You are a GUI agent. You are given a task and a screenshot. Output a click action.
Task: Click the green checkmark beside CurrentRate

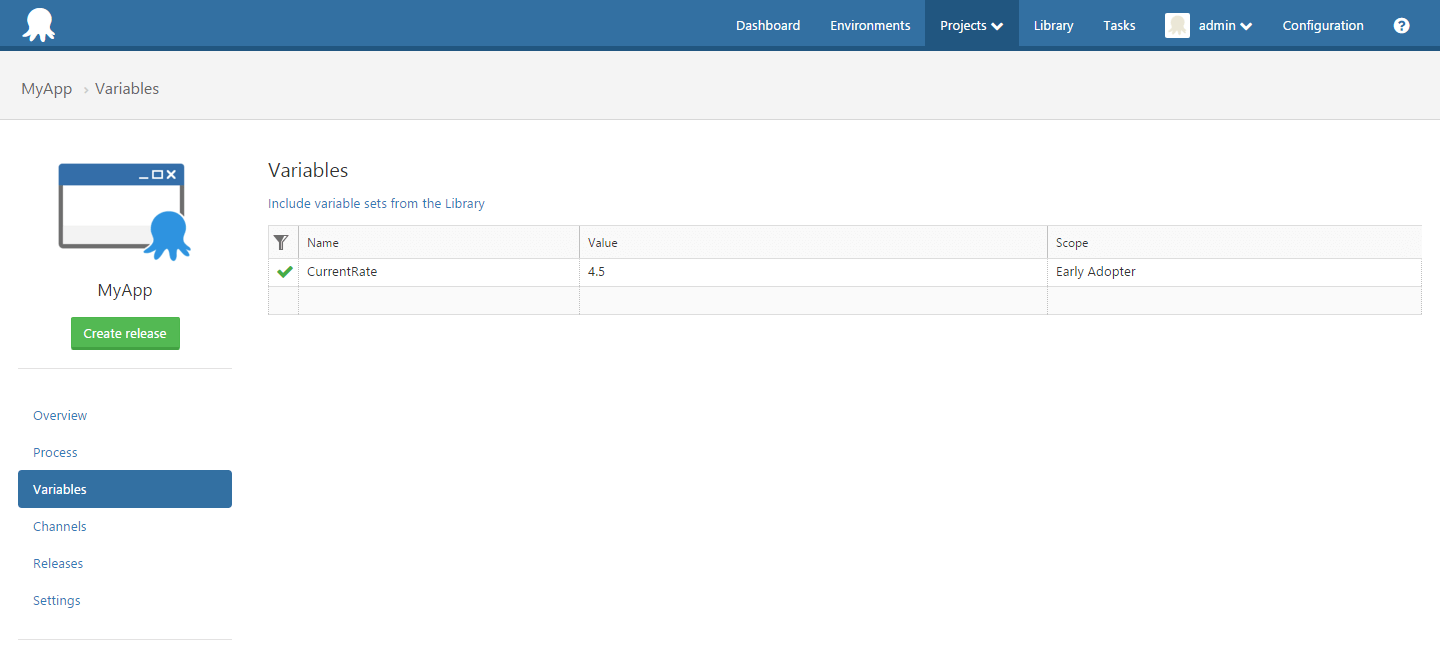click(x=284, y=272)
